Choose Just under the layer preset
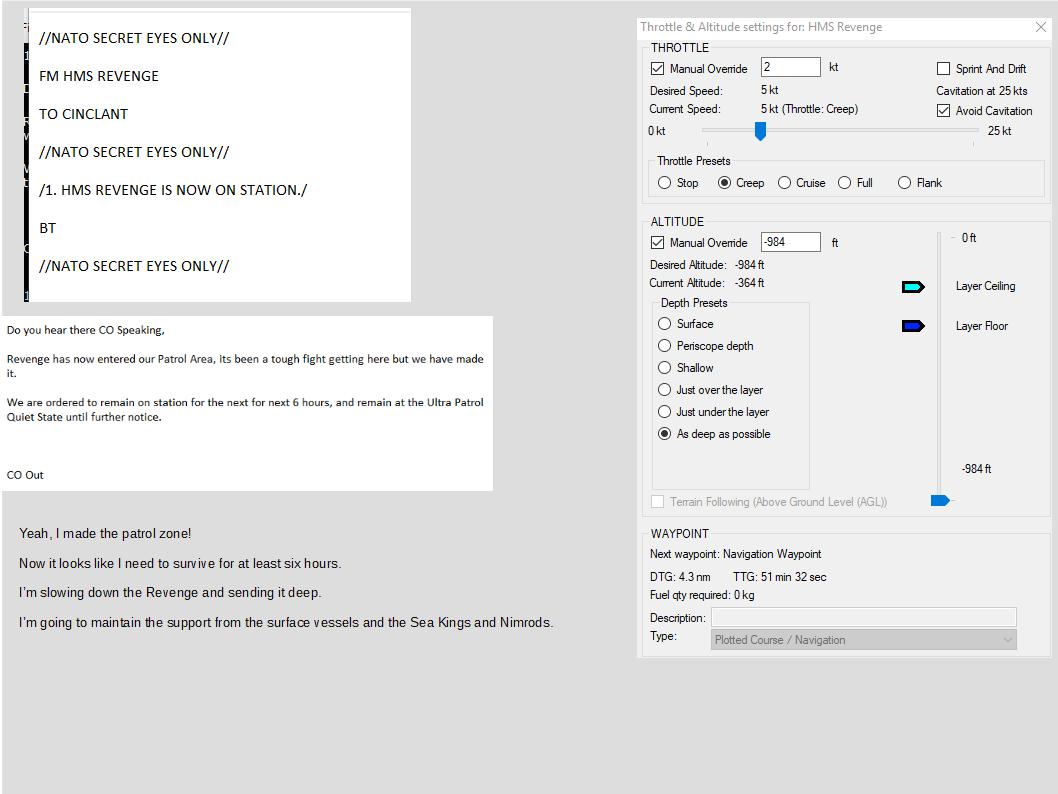Image resolution: width=1058 pixels, height=794 pixels. [665, 412]
